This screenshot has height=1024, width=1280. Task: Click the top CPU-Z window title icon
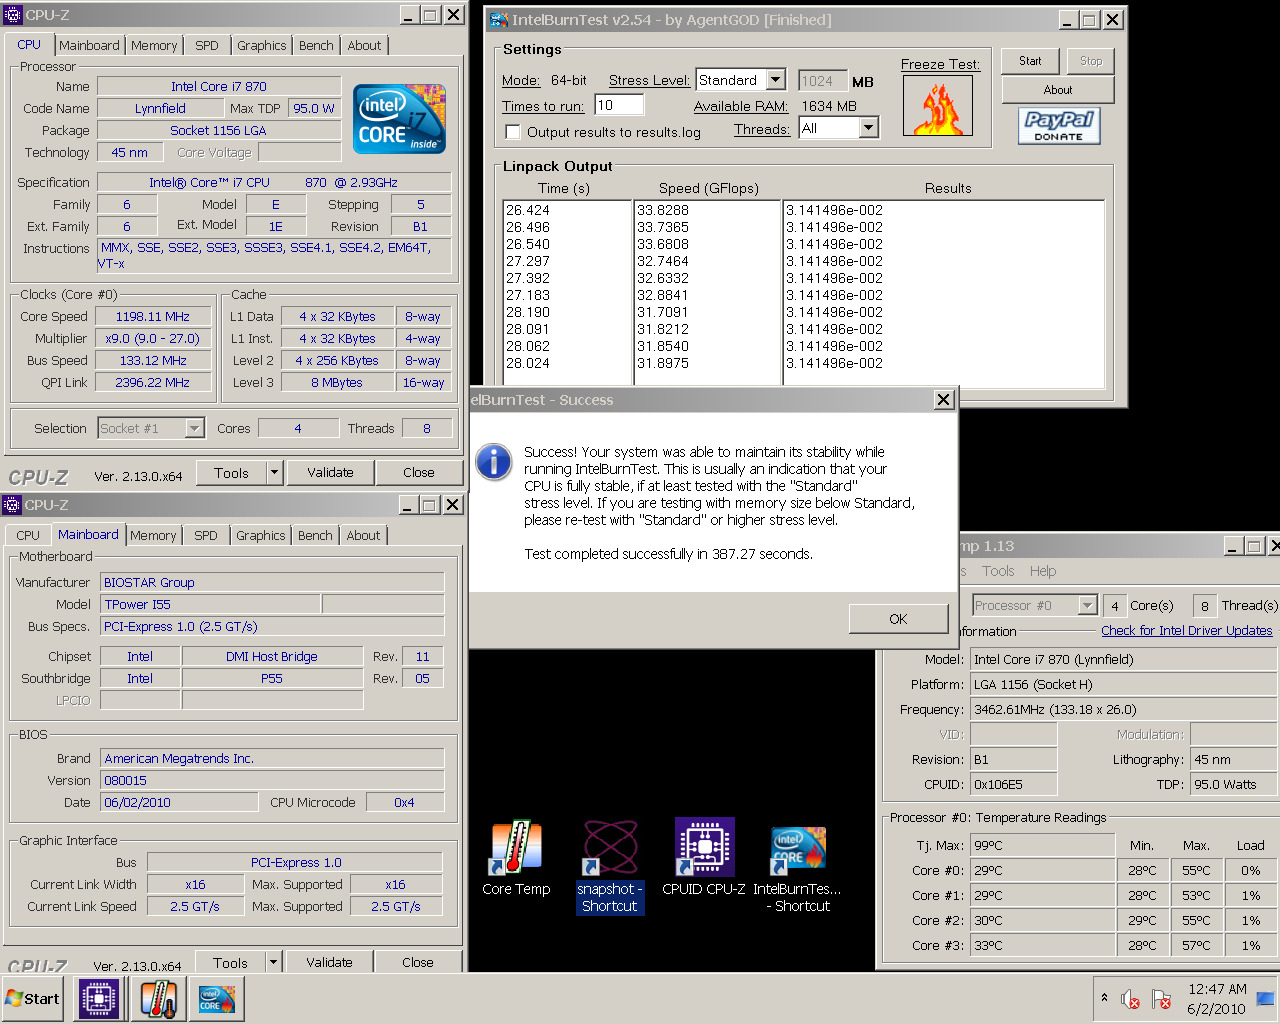[12, 15]
